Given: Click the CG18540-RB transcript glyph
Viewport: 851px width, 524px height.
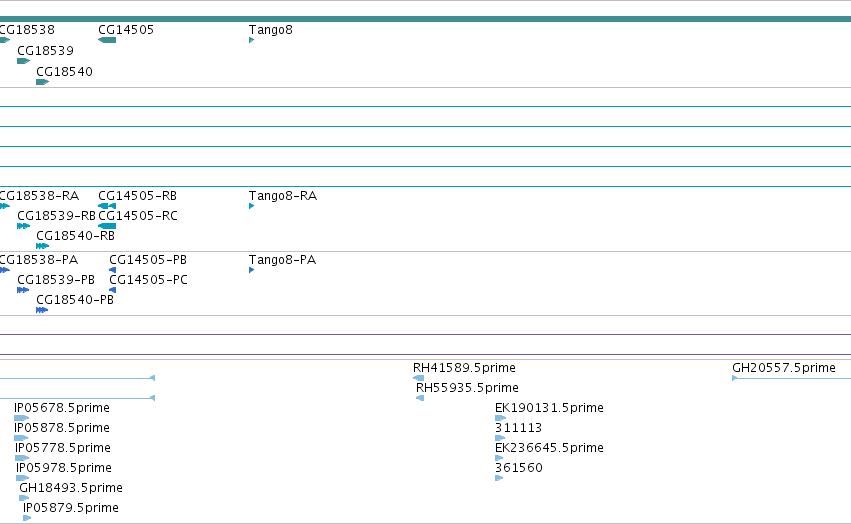Looking at the screenshot, I should pyautogui.click(x=42, y=247).
